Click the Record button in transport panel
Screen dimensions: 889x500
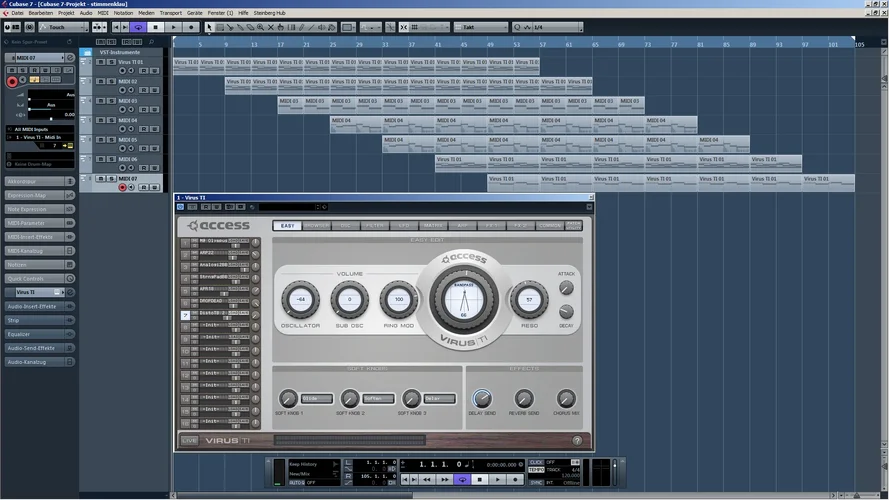coord(515,480)
